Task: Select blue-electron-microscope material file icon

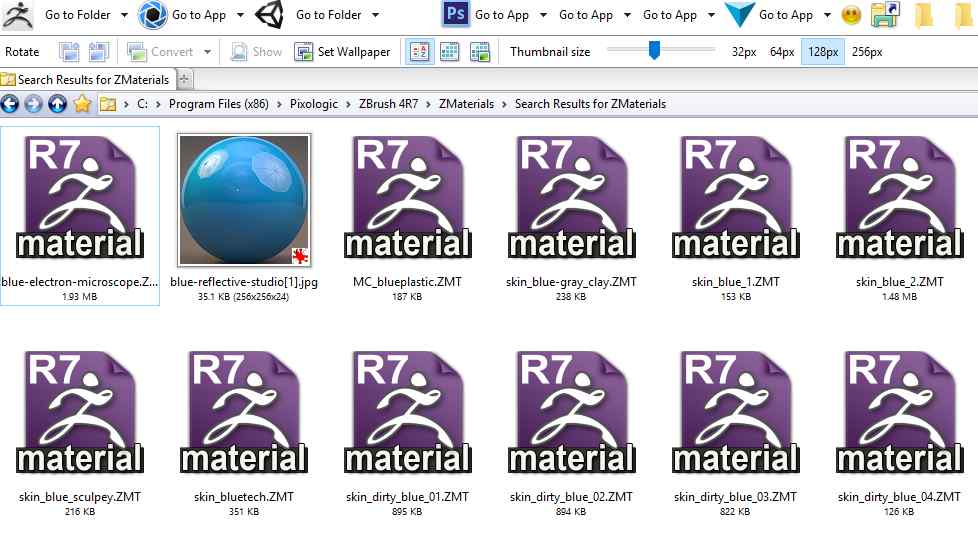Action: [x=80, y=197]
